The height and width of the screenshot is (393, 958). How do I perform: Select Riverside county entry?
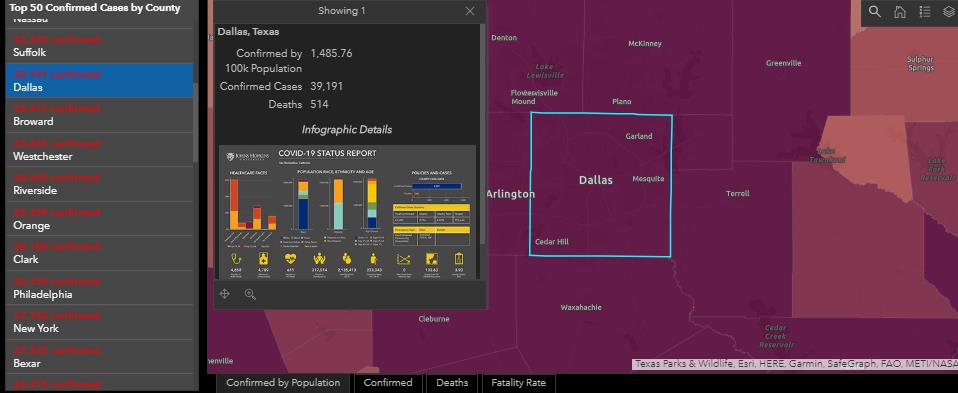(x=99, y=185)
